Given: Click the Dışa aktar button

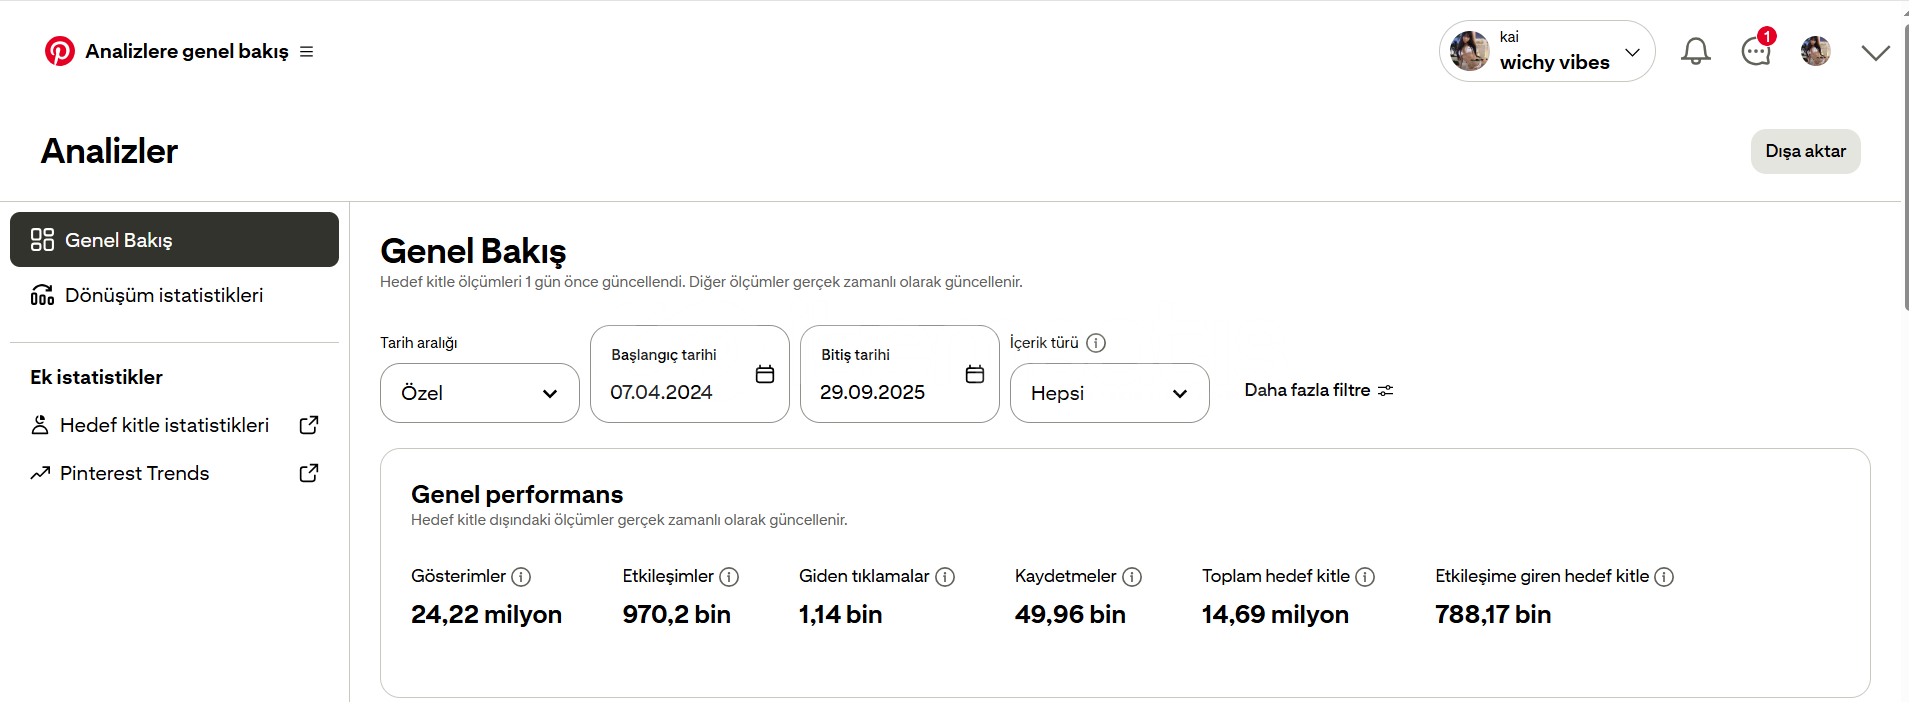Looking at the screenshot, I should pyautogui.click(x=1805, y=151).
